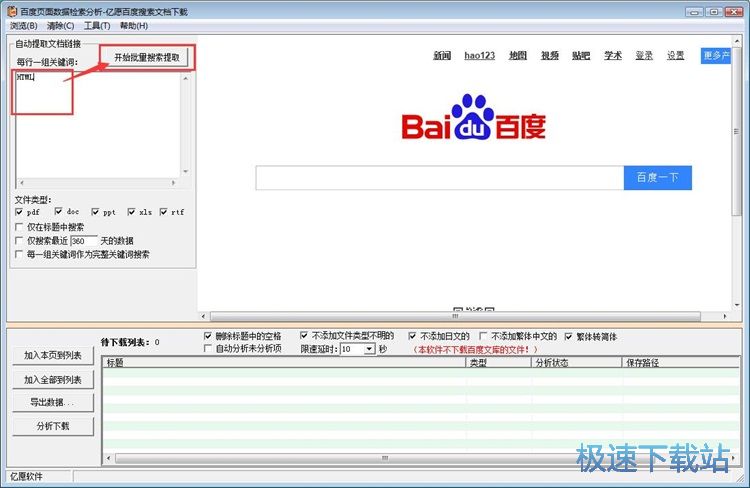The height and width of the screenshot is (488, 750).
Task: Open Baidu 贴吧 link
Action: (x=581, y=55)
